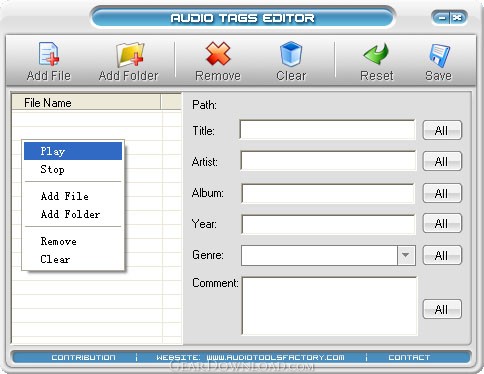This screenshot has width=484, height=374.
Task: Click the File Name column header
Action: pyautogui.click(x=86, y=102)
